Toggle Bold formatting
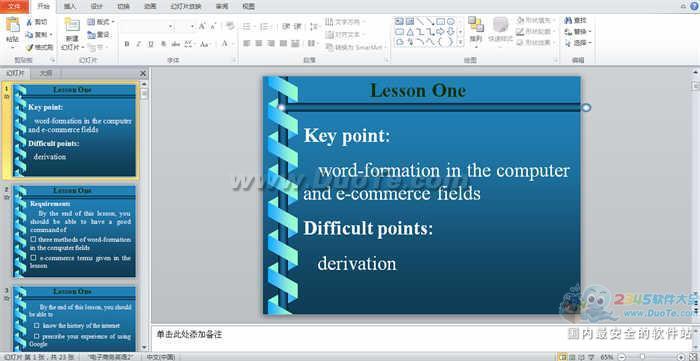 127,44
